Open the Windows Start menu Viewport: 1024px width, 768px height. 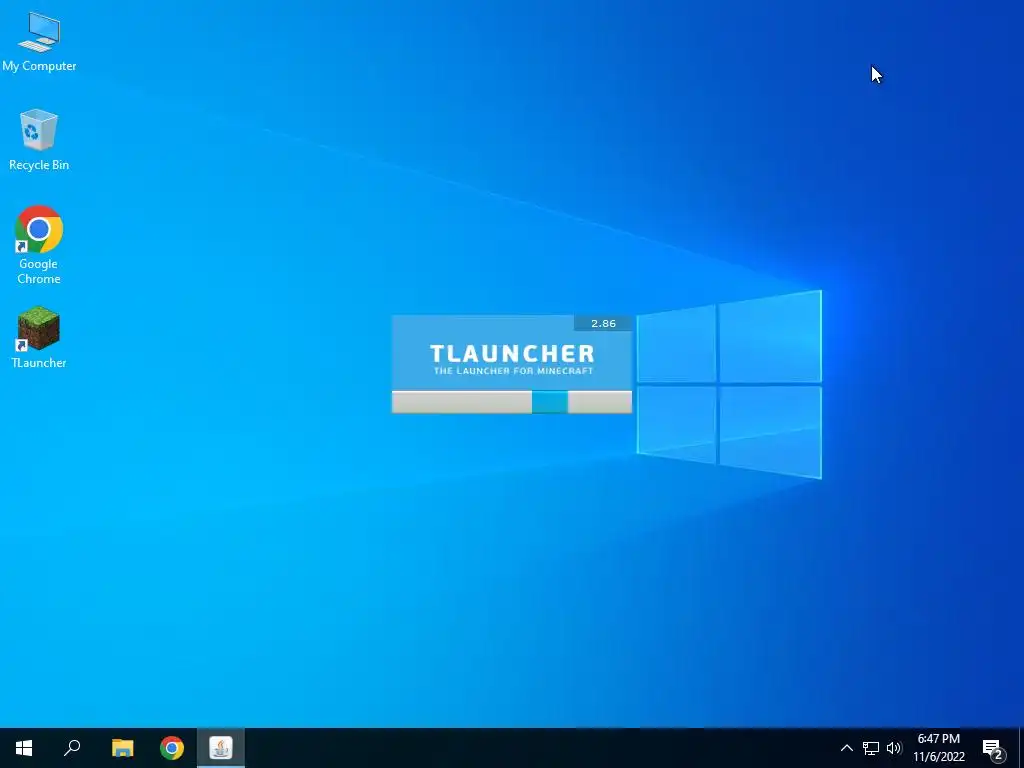pyautogui.click(x=24, y=748)
